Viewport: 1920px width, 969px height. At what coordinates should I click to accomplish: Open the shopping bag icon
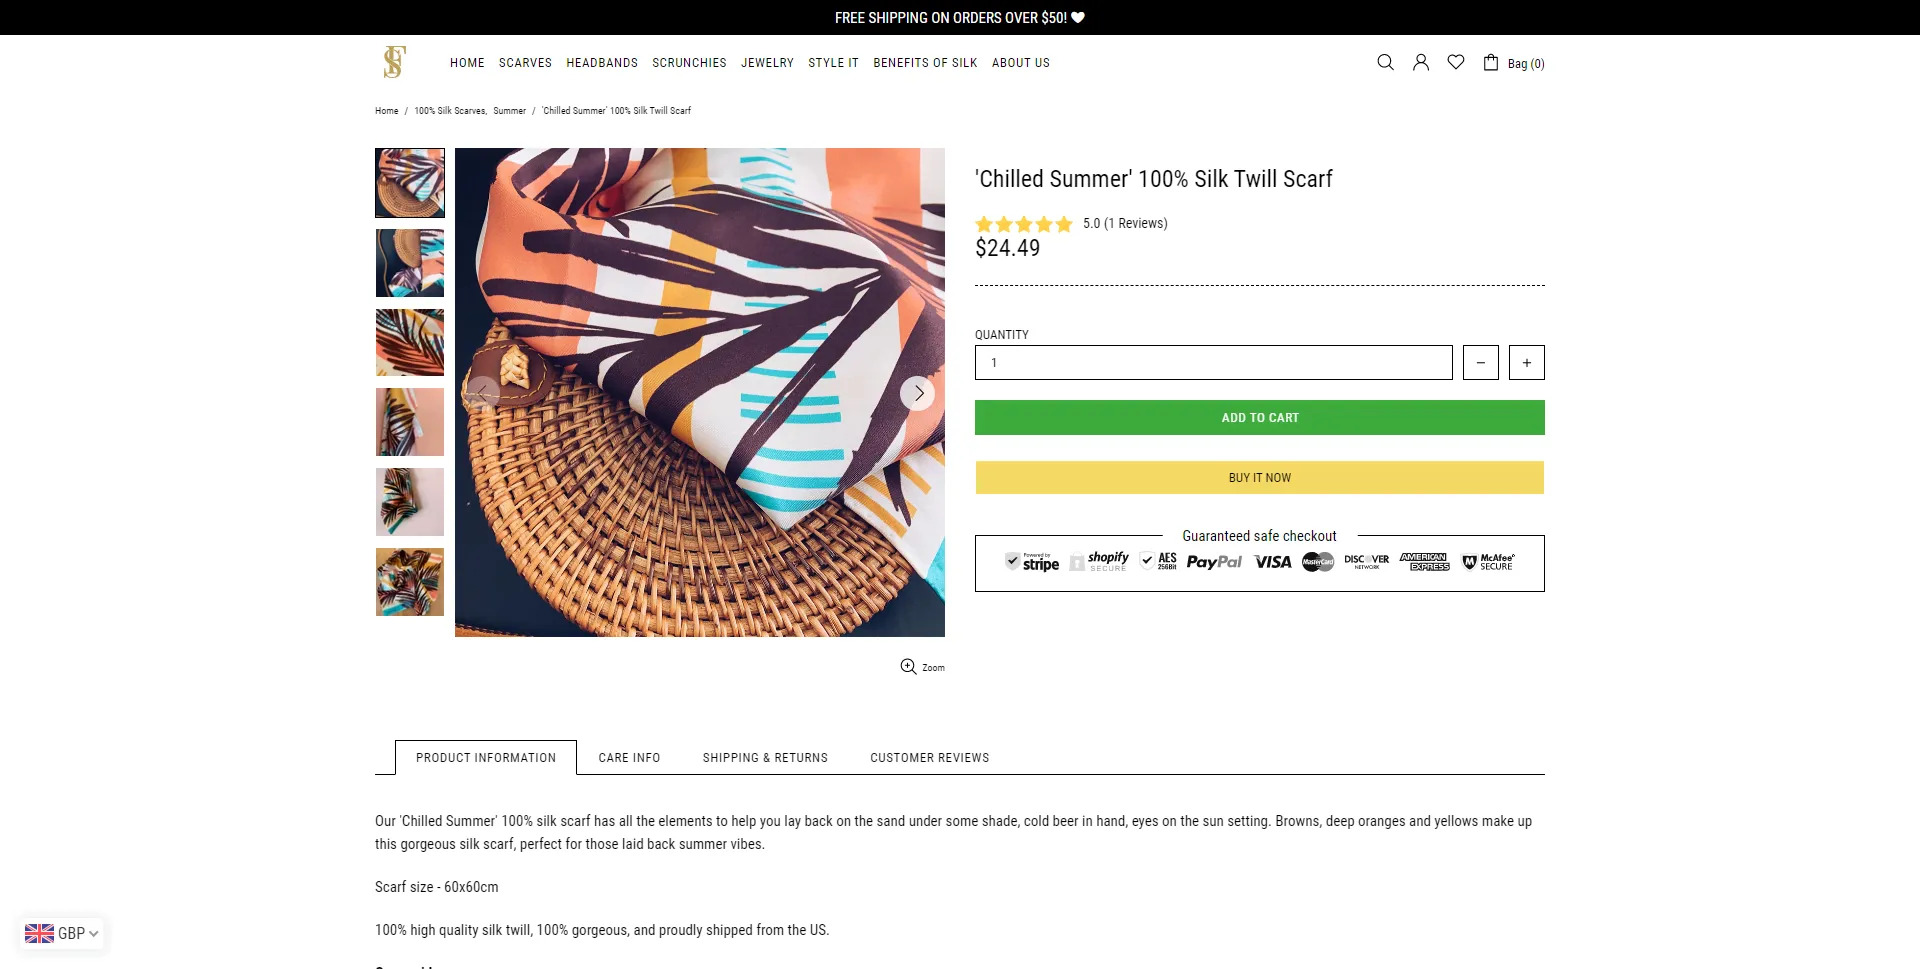(1491, 63)
